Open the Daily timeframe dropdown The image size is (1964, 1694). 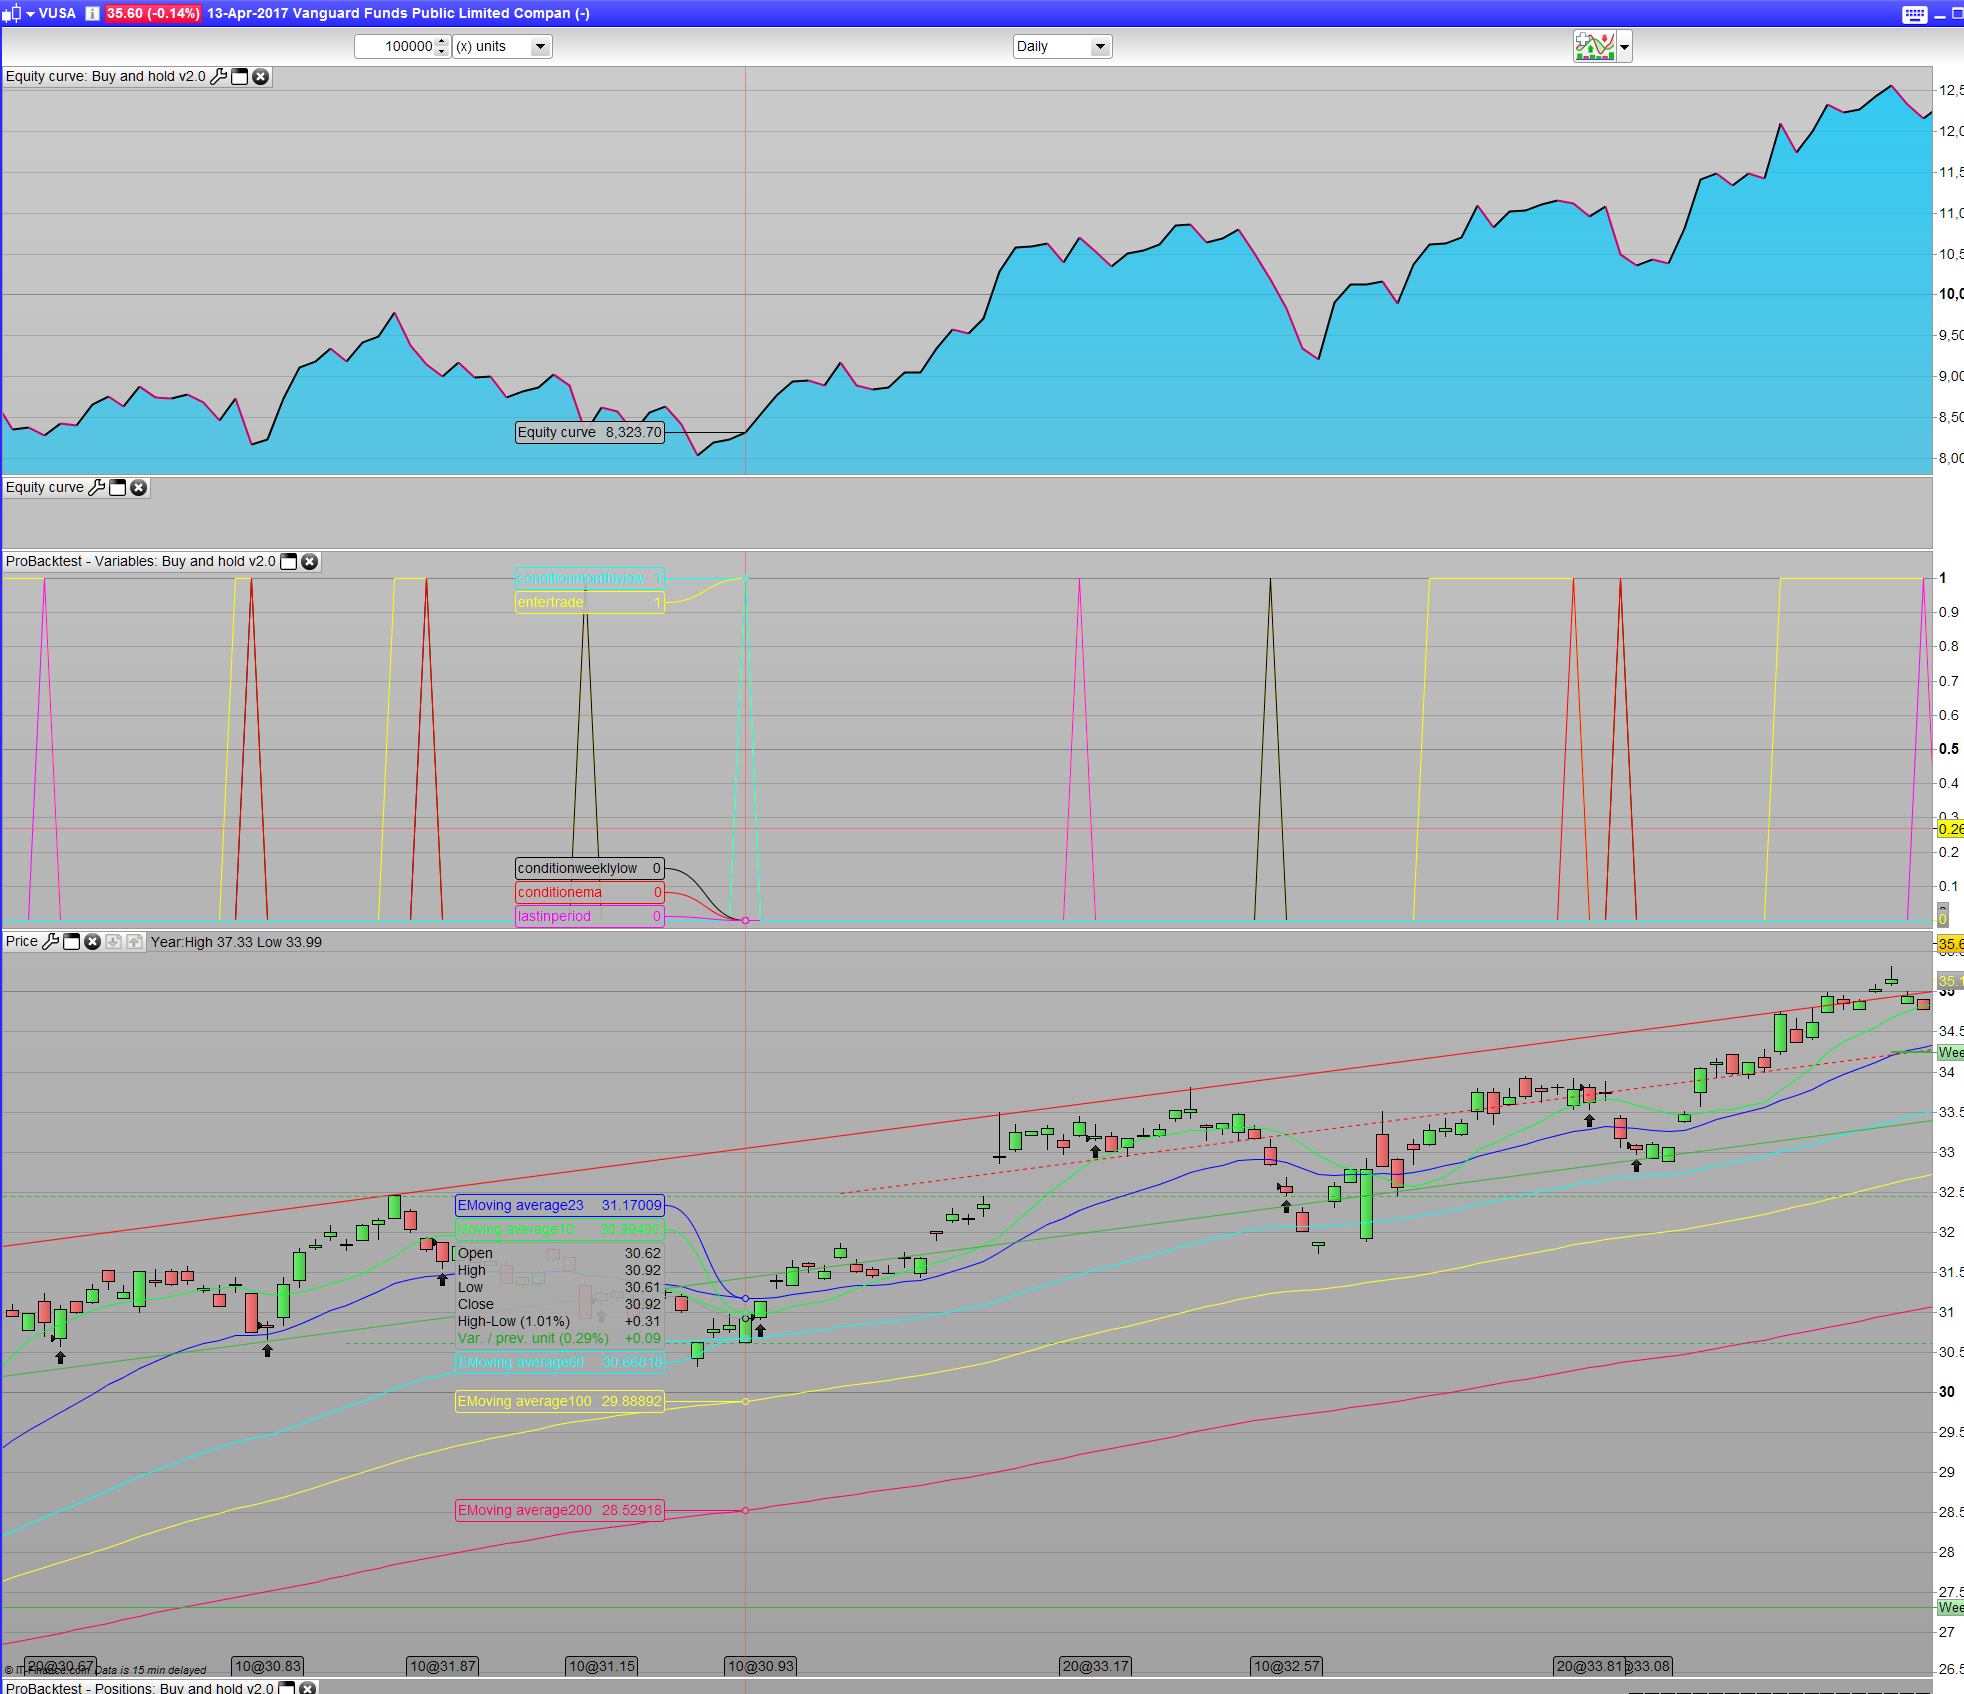pyautogui.click(x=1099, y=46)
